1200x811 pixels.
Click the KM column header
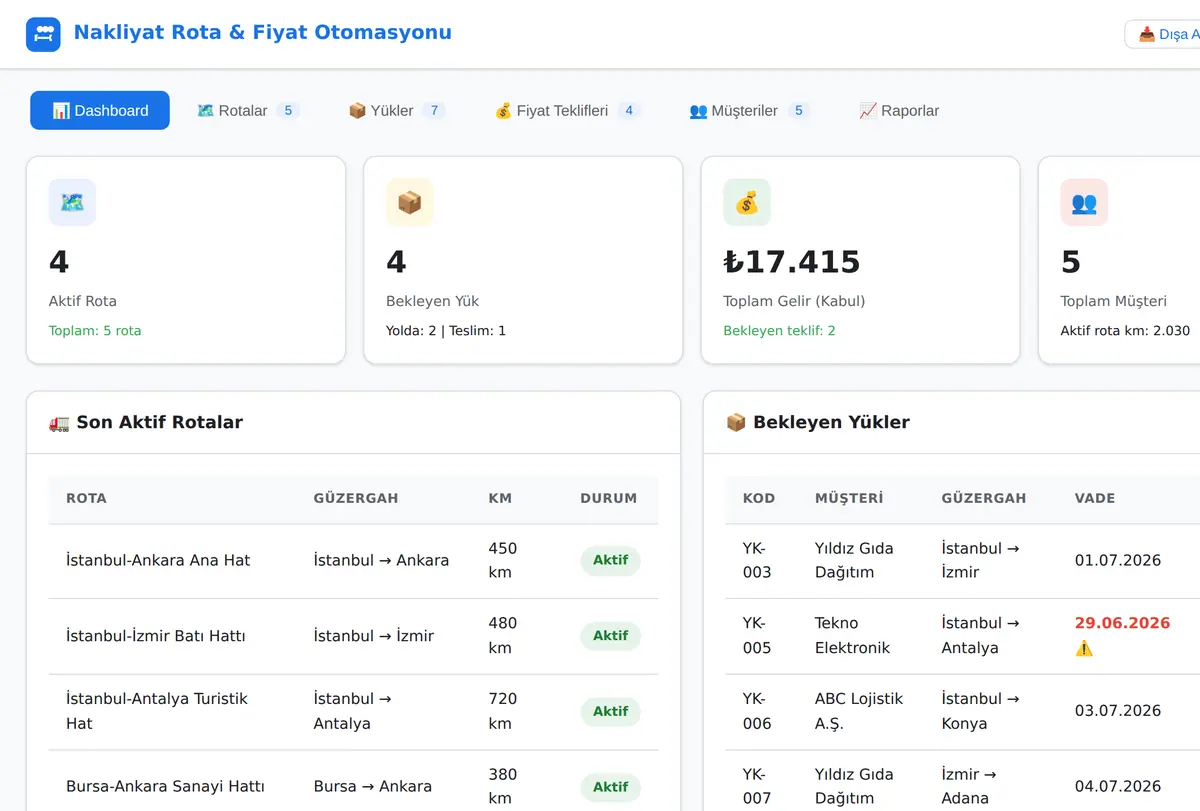coord(500,498)
